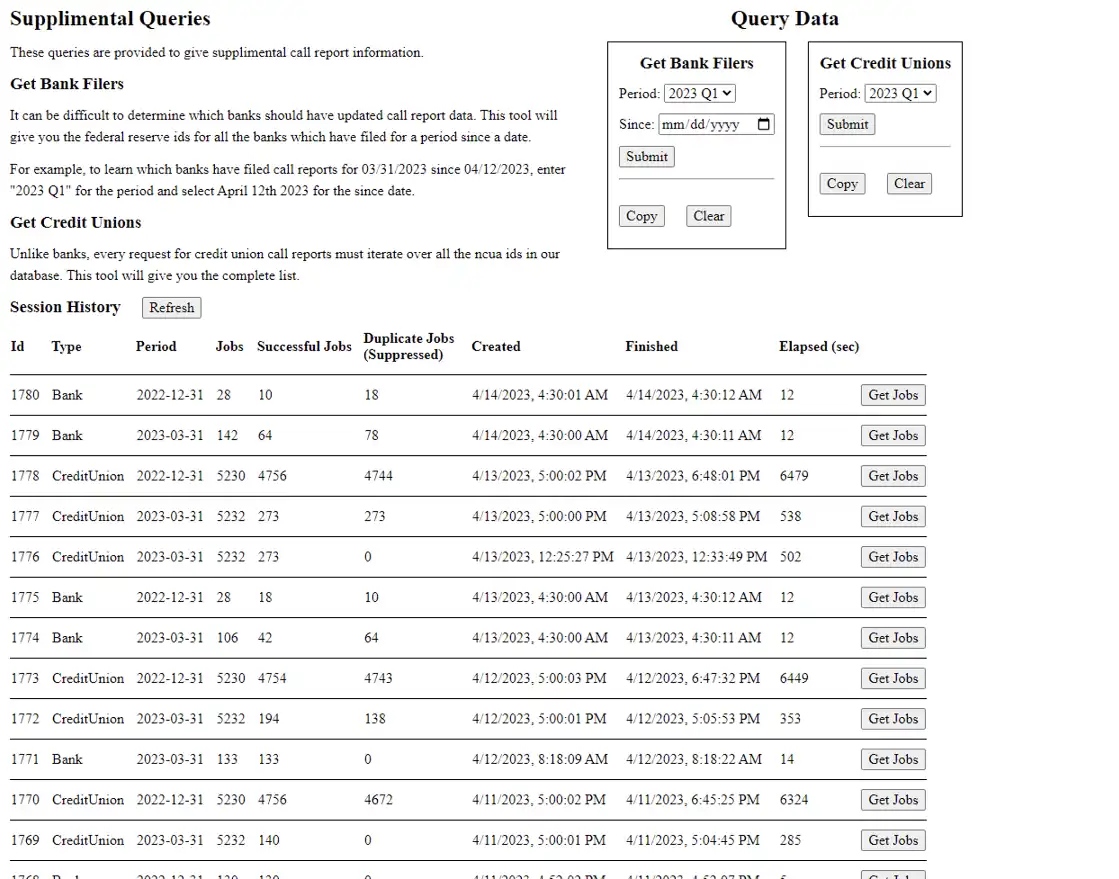This screenshot has height=879, width=1119.
Task: Click the Query Data heading
Action: [784, 19]
